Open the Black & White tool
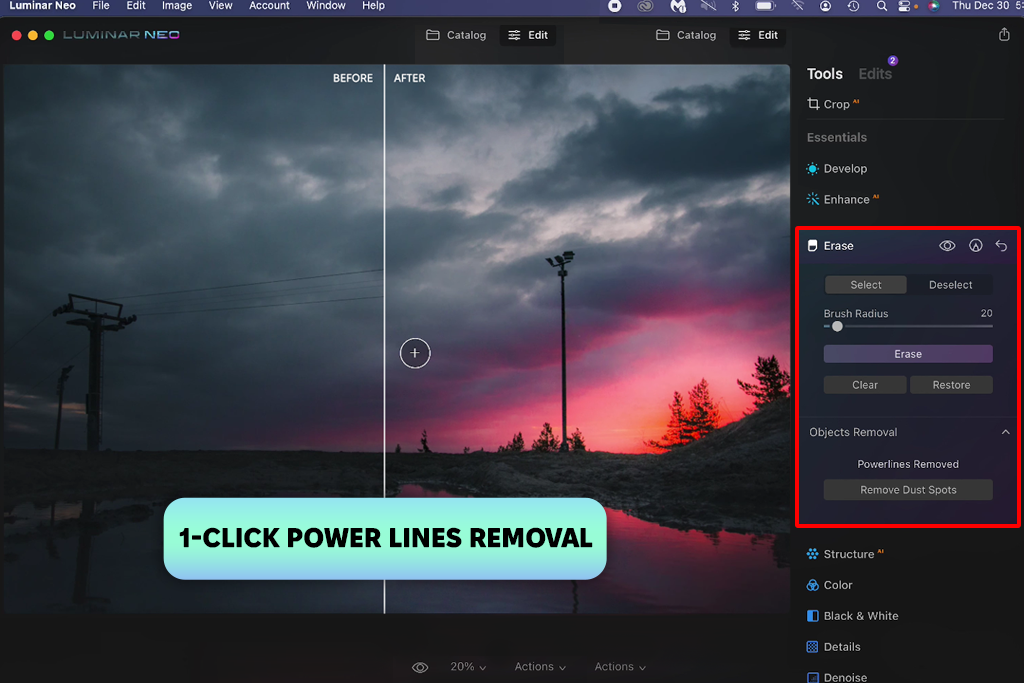 (x=852, y=616)
